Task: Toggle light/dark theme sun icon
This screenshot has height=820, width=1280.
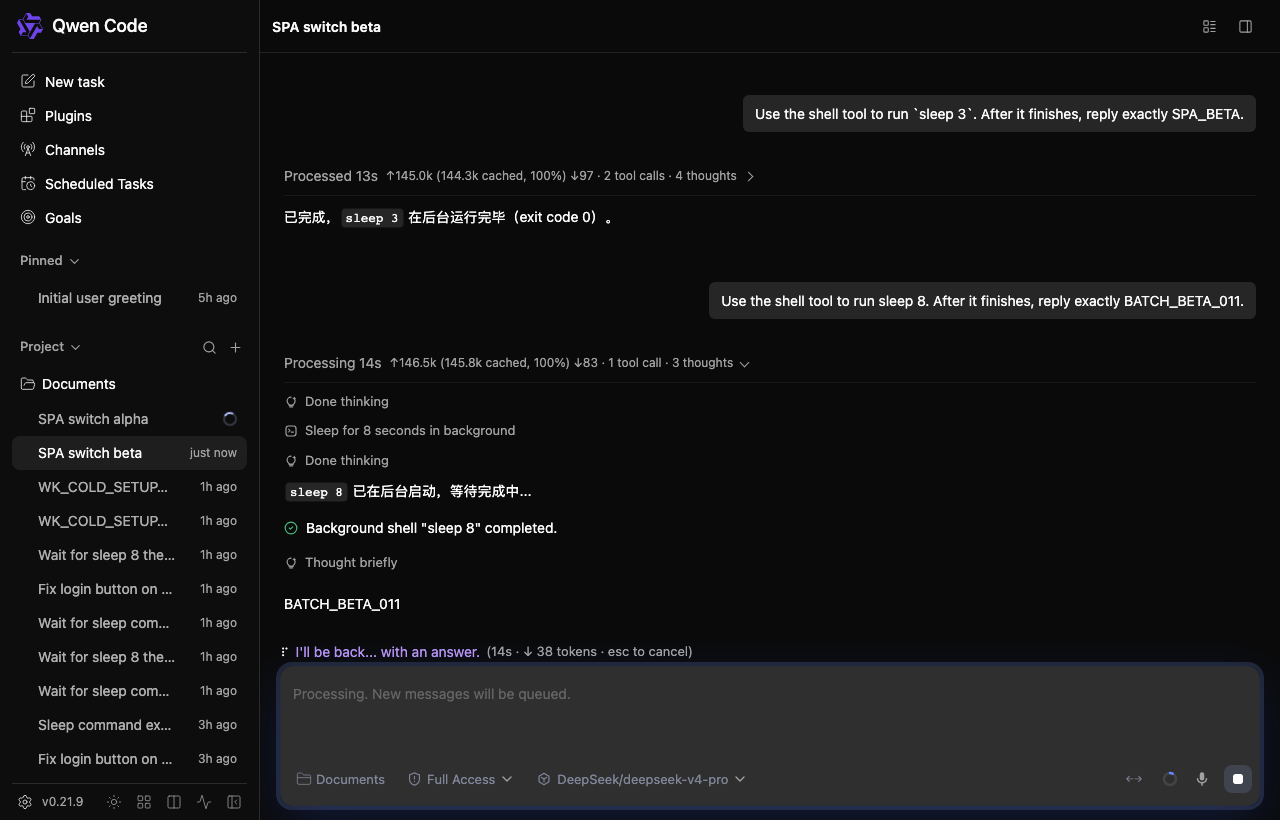Action: coord(114,802)
